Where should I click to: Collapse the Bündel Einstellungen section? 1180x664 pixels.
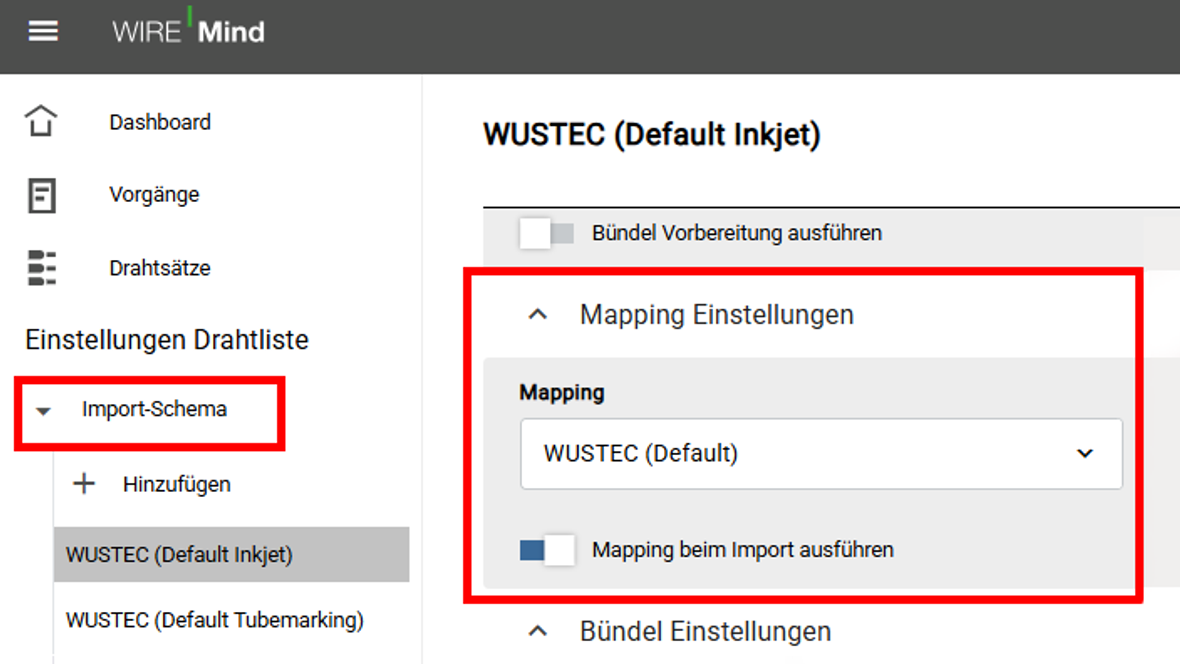point(537,632)
